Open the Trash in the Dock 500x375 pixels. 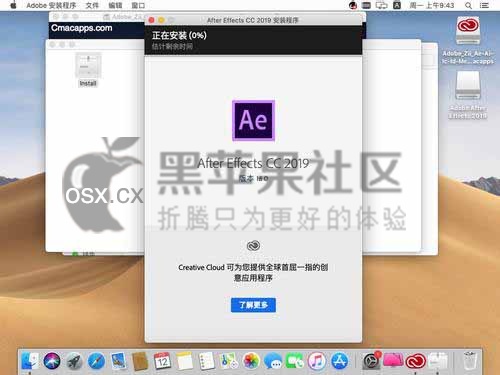point(470,360)
